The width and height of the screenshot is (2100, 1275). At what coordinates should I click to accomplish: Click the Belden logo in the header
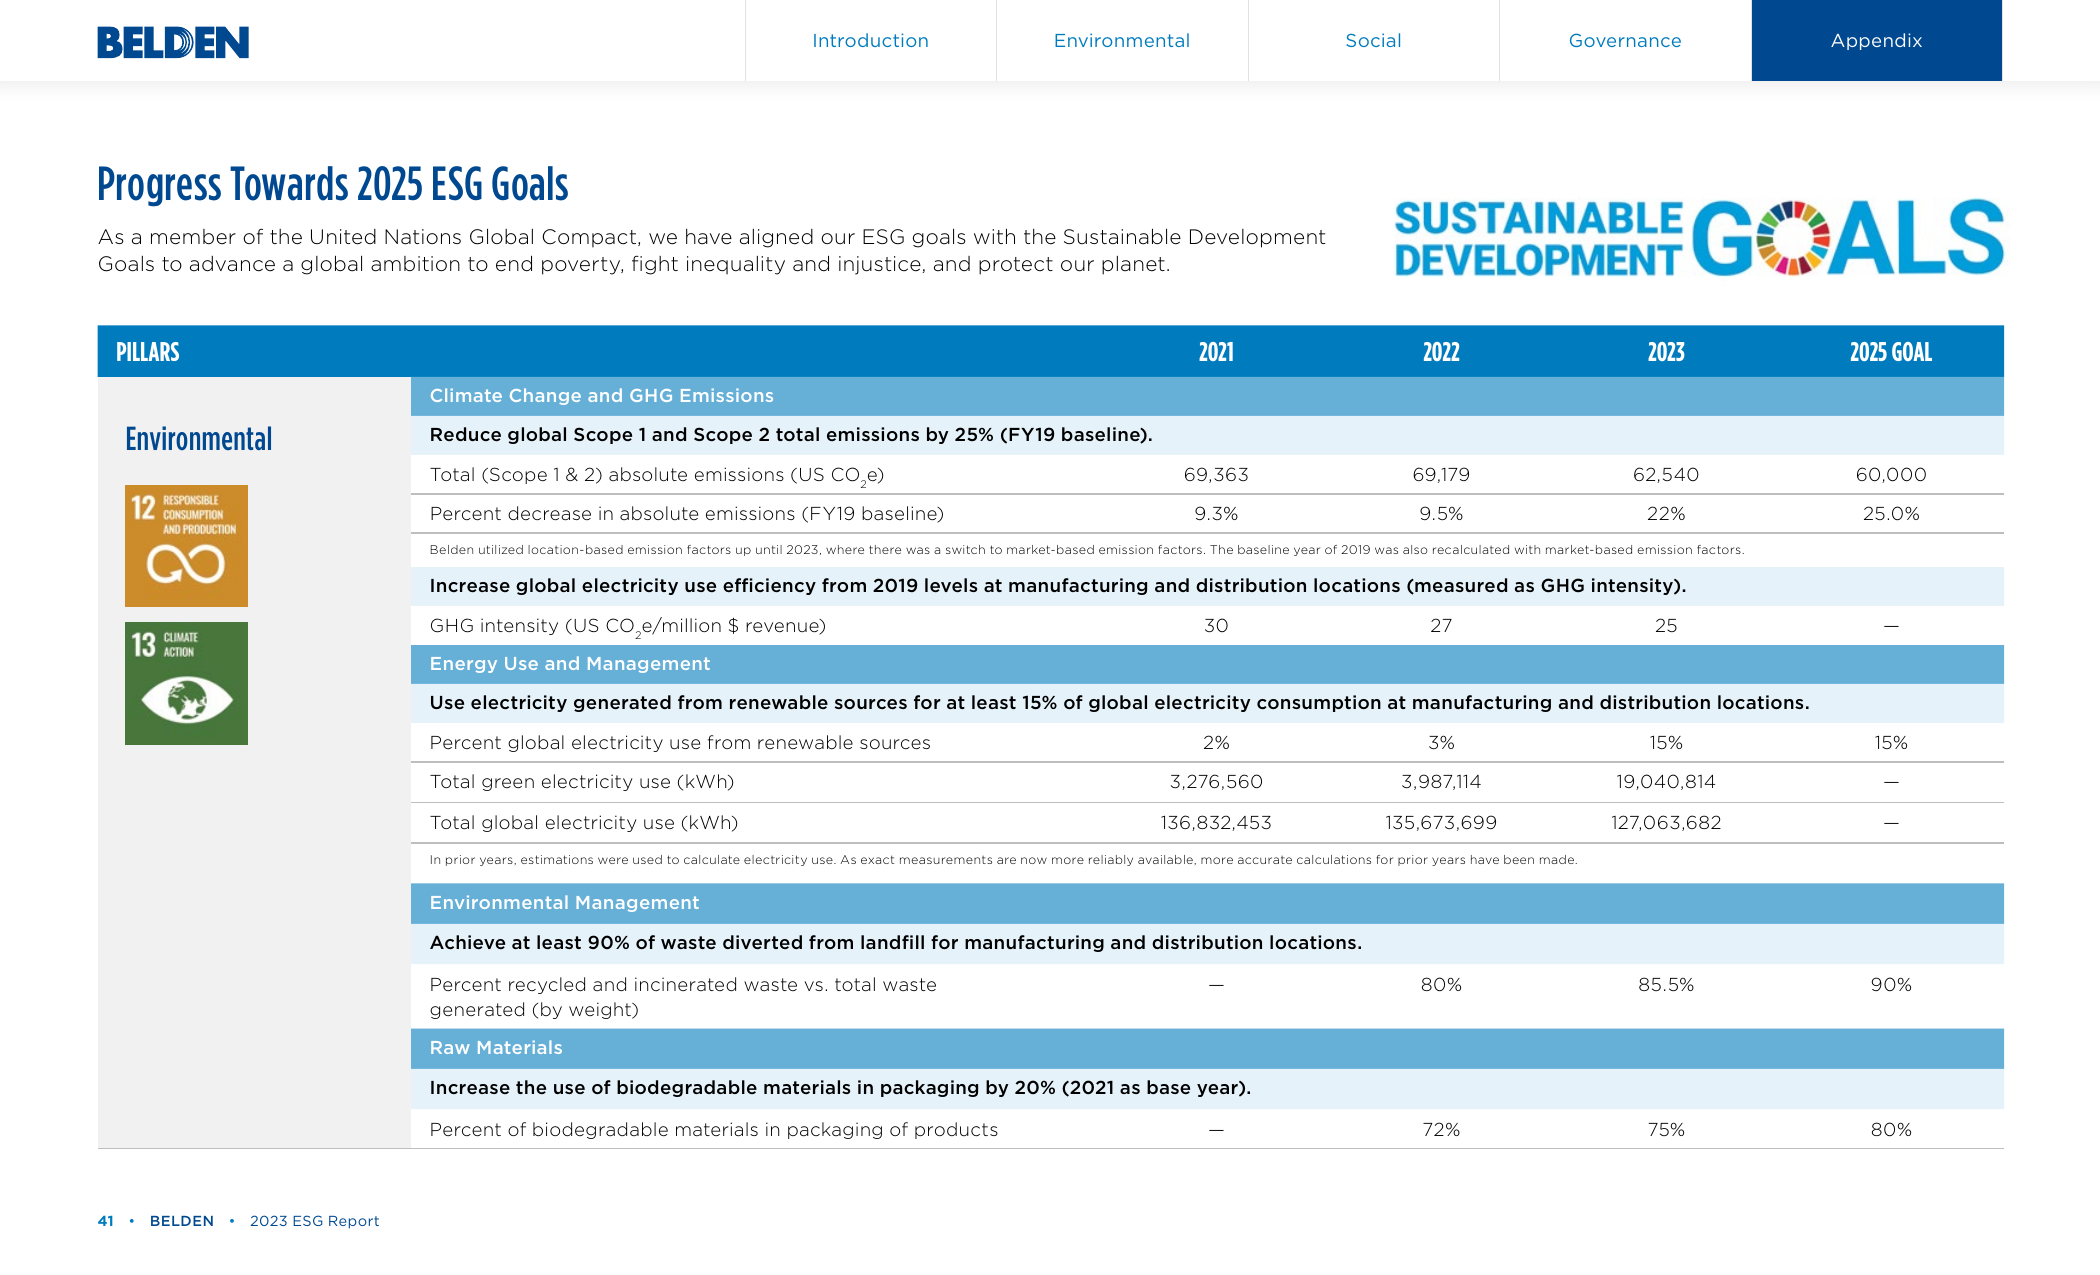(173, 42)
